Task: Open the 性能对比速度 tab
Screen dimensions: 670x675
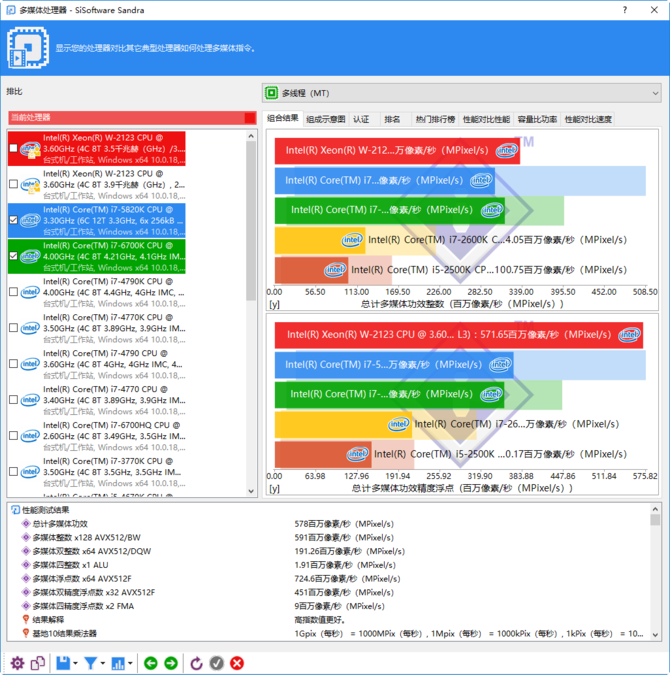Action: 588,119
